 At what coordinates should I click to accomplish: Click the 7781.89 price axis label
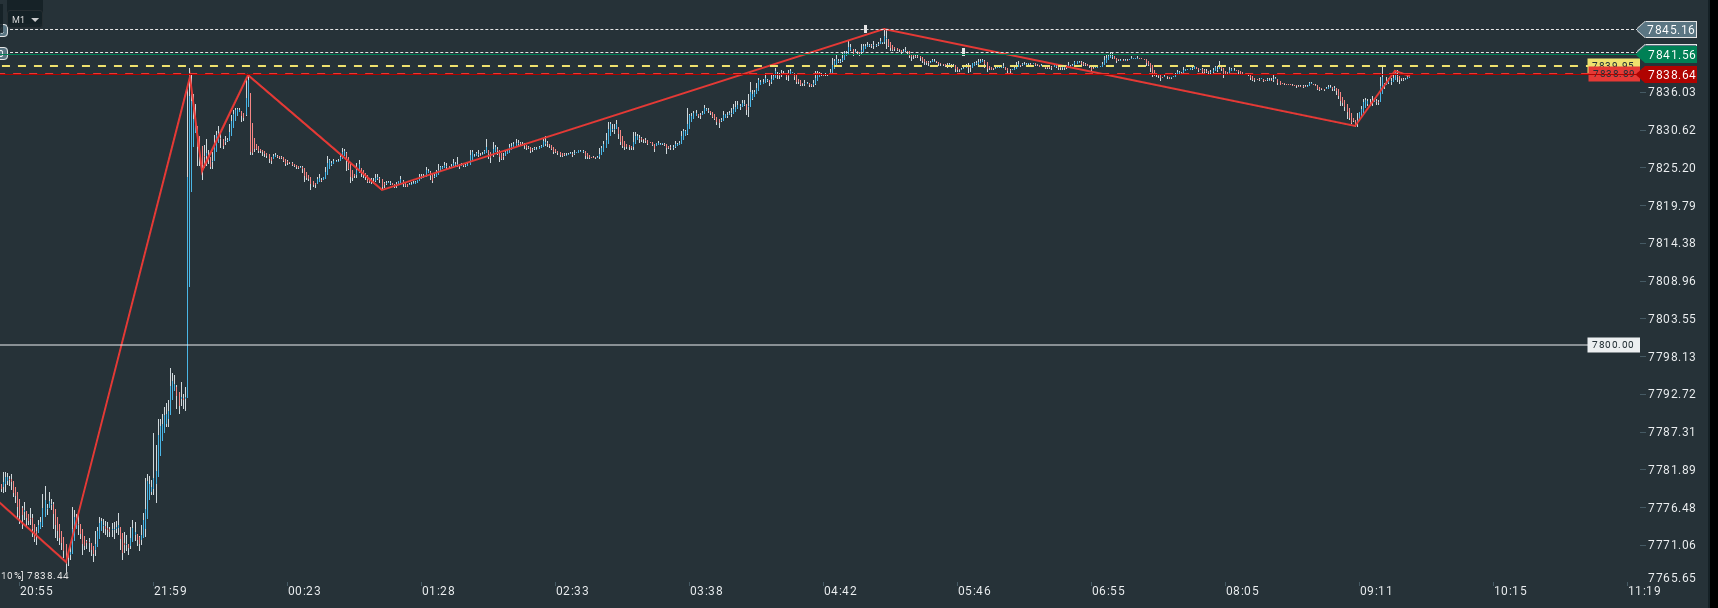[x=1671, y=470]
